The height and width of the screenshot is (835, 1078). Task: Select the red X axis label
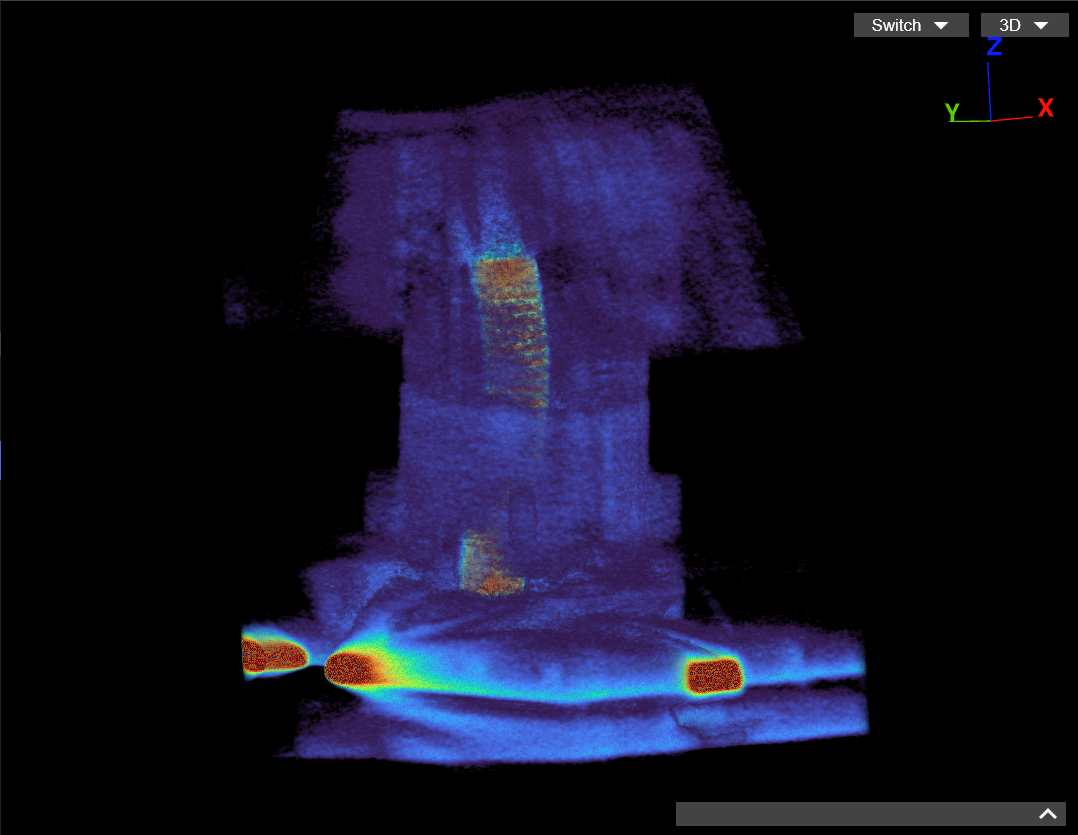(x=1045, y=108)
